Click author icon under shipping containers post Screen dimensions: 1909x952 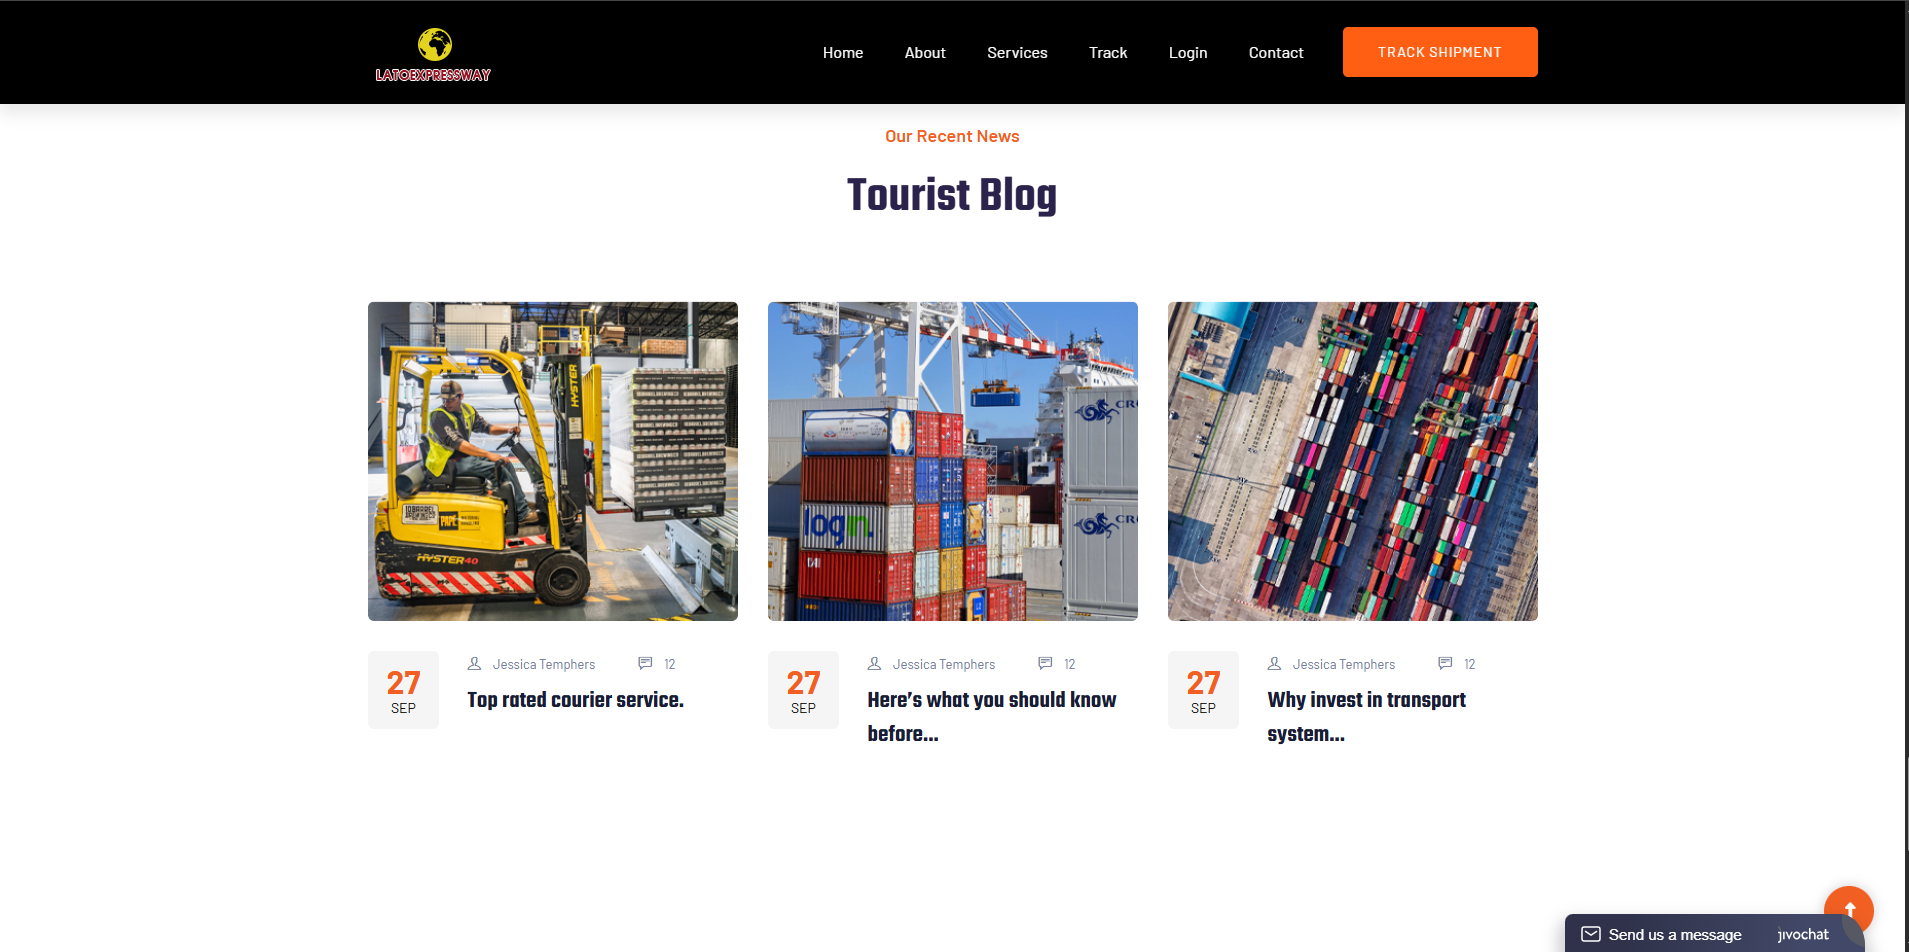coord(874,664)
